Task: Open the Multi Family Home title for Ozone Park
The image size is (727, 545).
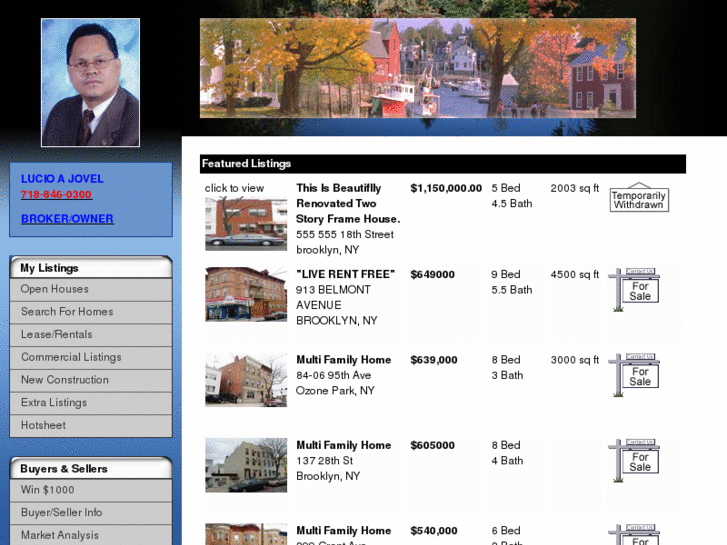Action: click(x=344, y=360)
